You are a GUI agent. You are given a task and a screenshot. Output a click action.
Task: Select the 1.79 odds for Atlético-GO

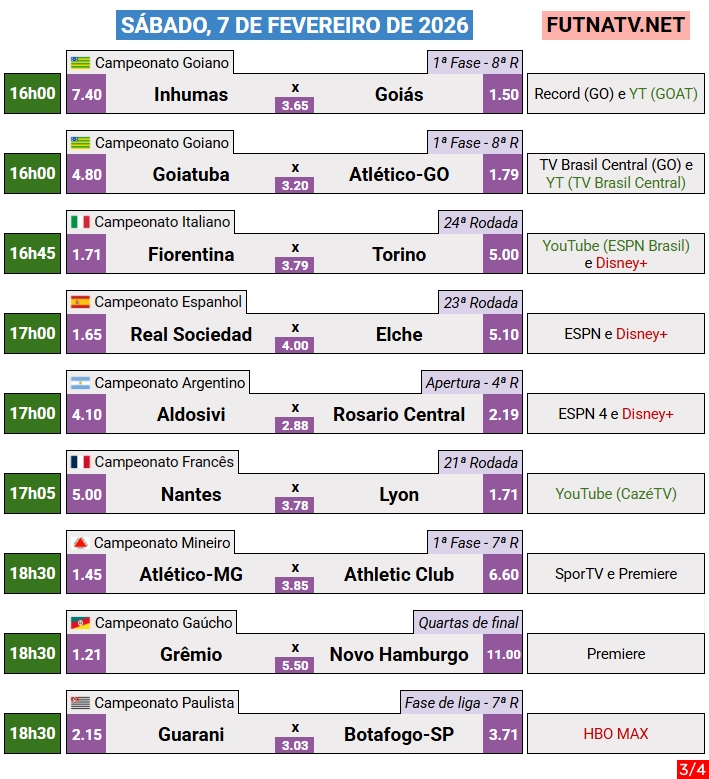point(504,175)
